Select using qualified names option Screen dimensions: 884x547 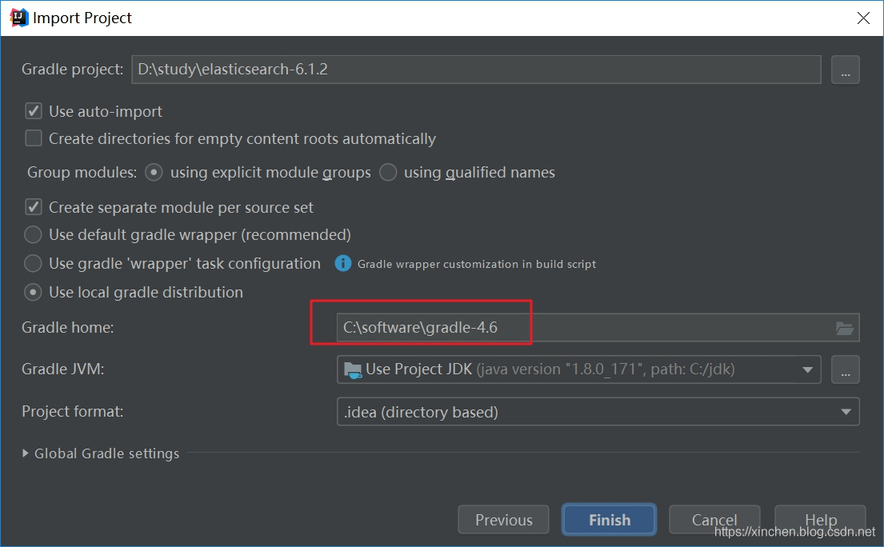(x=388, y=173)
